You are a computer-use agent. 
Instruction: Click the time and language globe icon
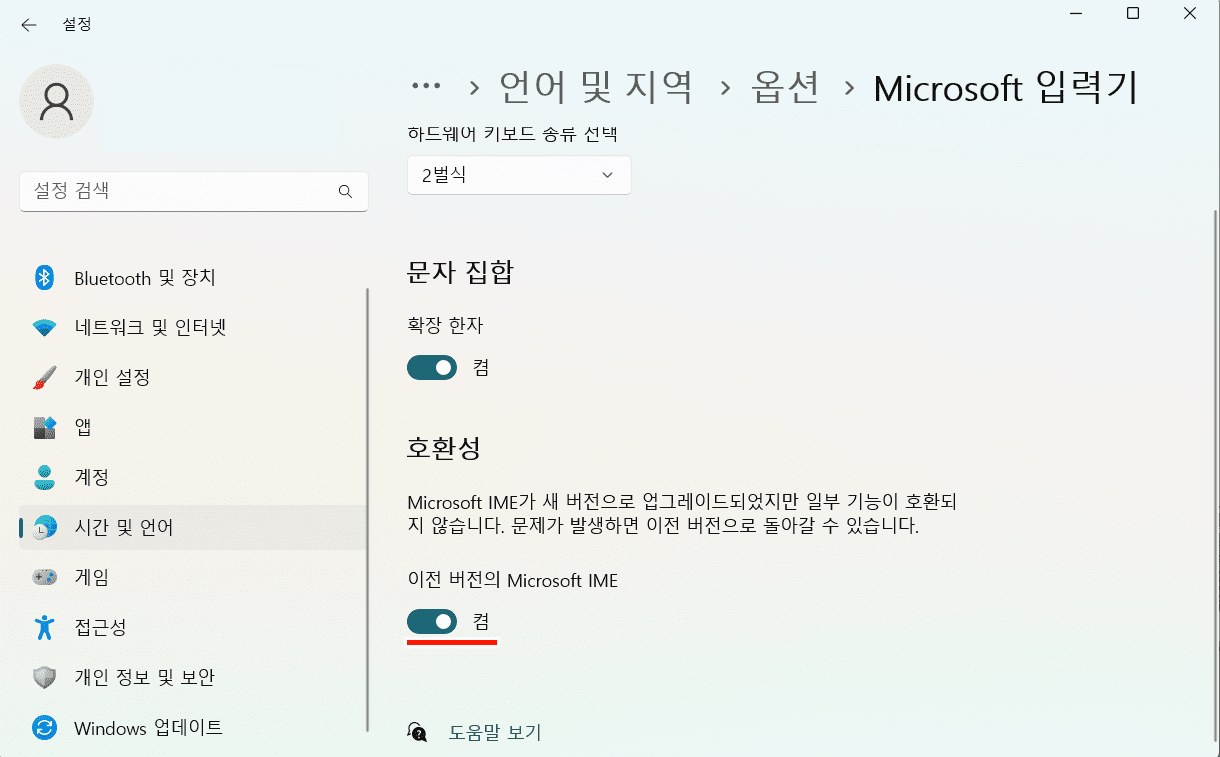(x=44, y=528)
